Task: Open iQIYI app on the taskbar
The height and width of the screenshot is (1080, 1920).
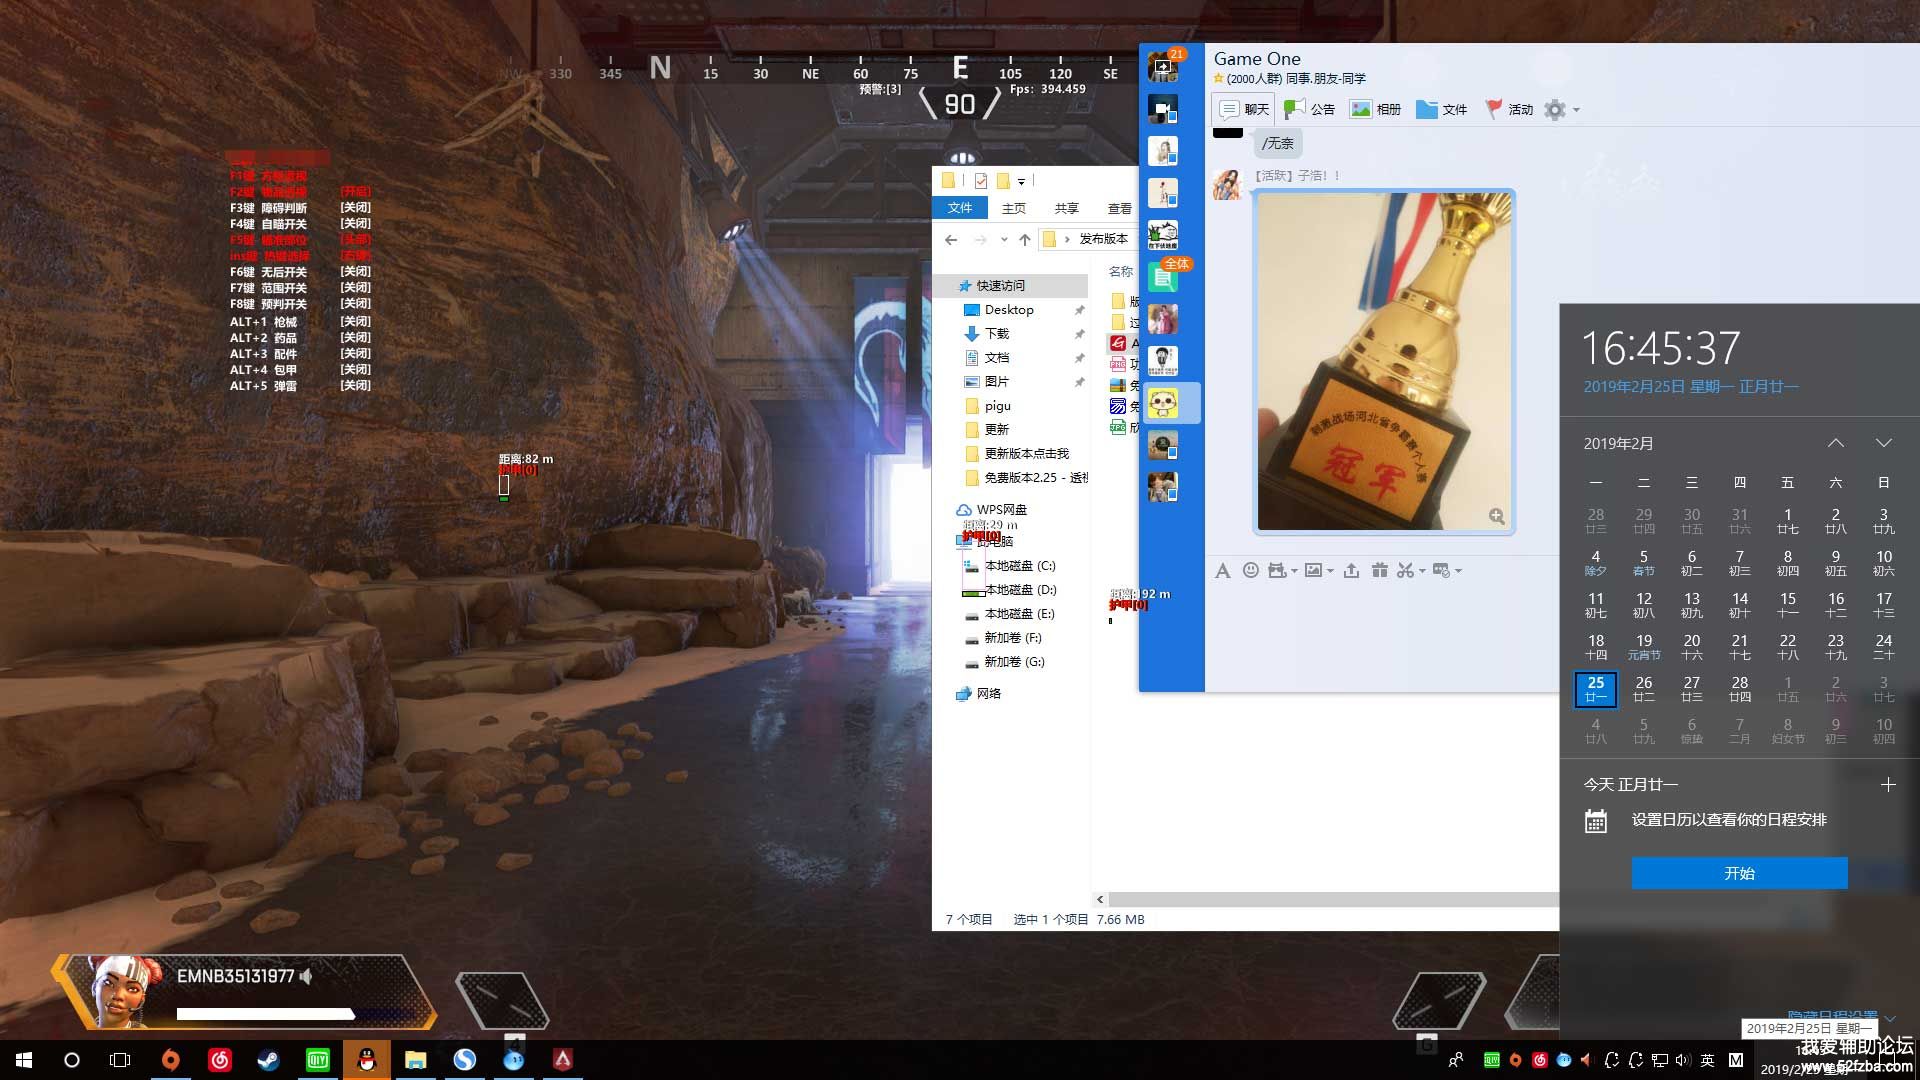Action: pos(317,1060)
